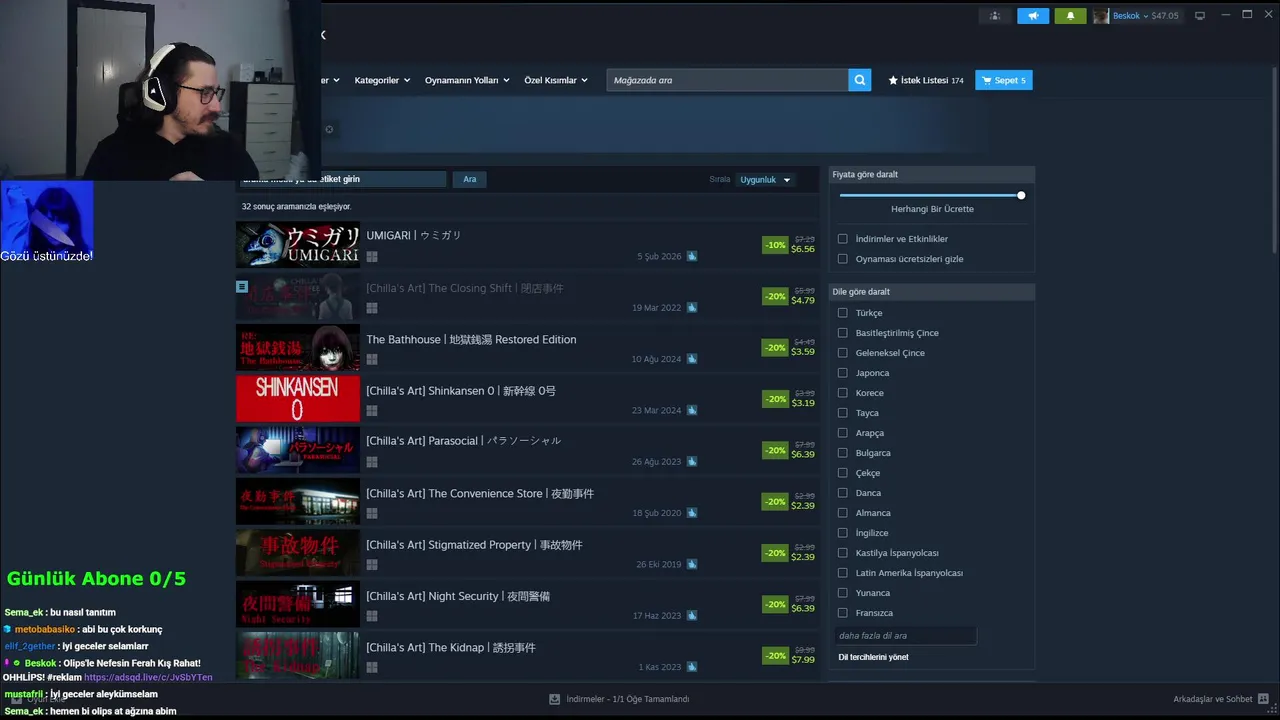Click Windows platform icon on The Bathhouse row
This screenshot has height=720, width=1280.
[x=372, y=359]
